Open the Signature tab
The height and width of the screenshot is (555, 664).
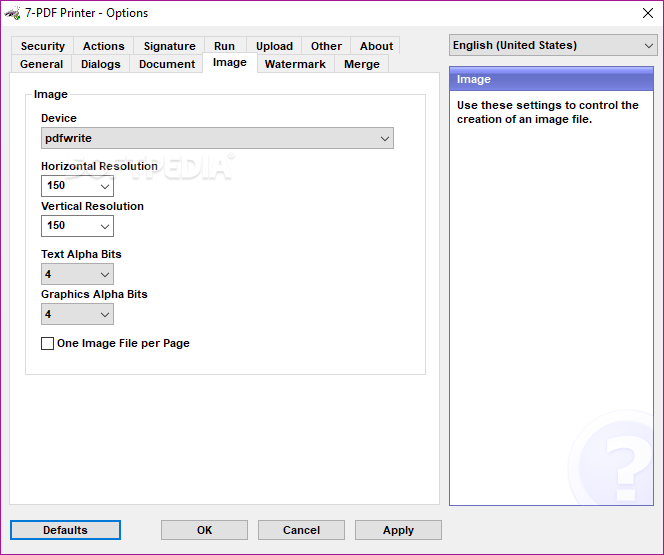coord(169,46)
